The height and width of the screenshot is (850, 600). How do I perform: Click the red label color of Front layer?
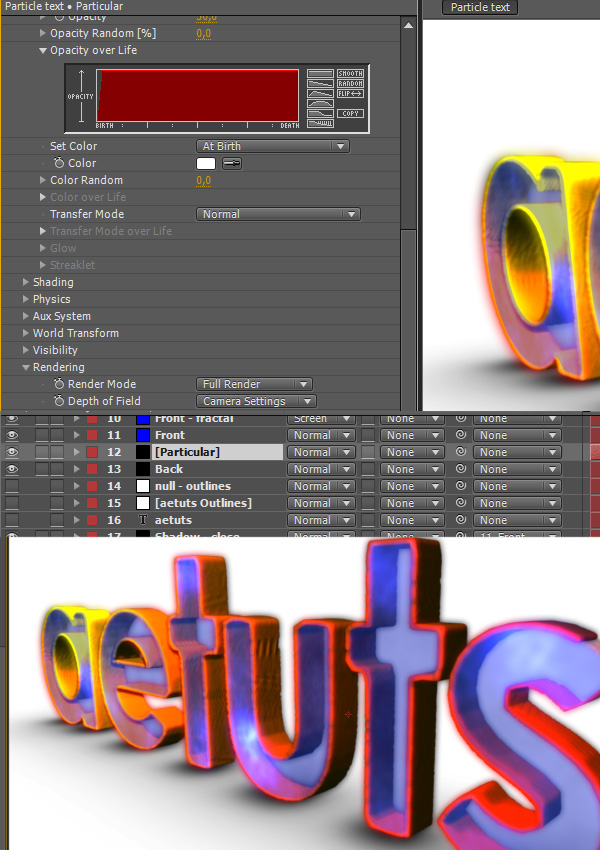[92, 435]
